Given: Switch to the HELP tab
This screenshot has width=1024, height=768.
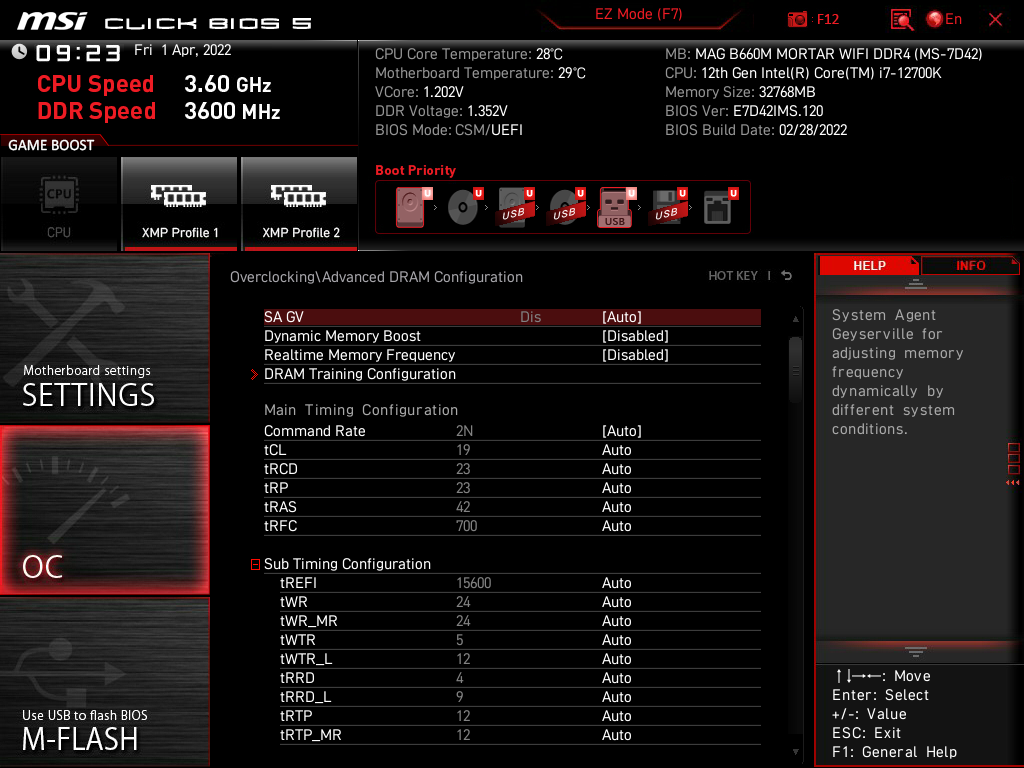Looking at the screenshot, I should click(869, 266).
